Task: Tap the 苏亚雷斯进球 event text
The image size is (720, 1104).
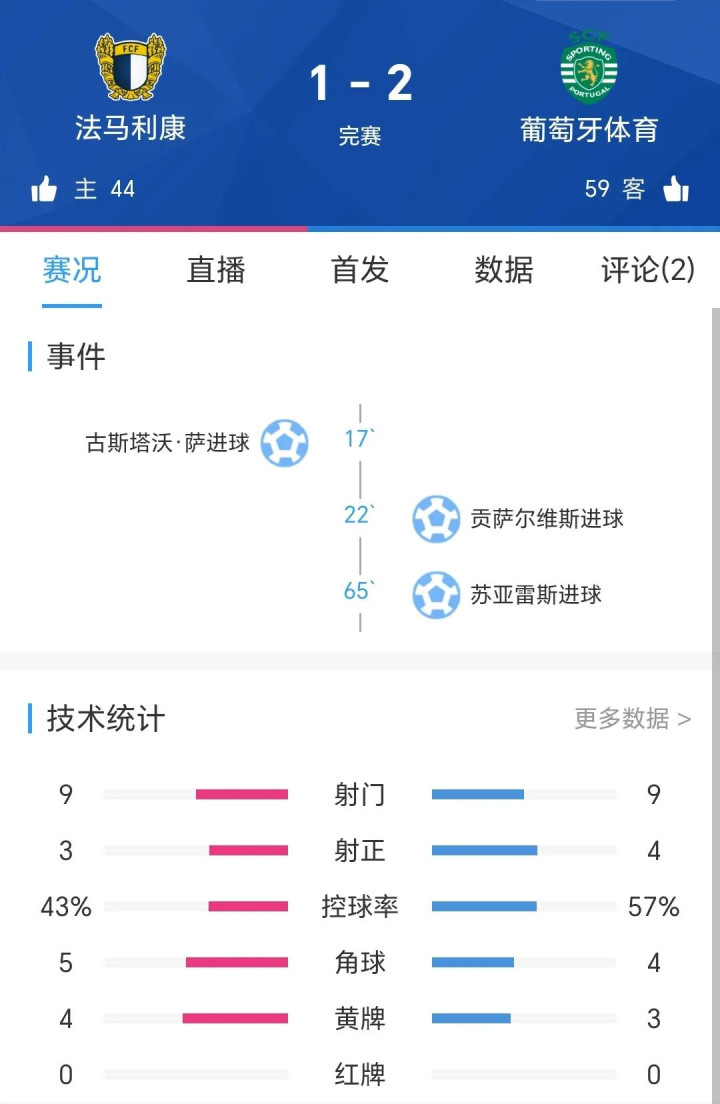Action: point(536,595)
